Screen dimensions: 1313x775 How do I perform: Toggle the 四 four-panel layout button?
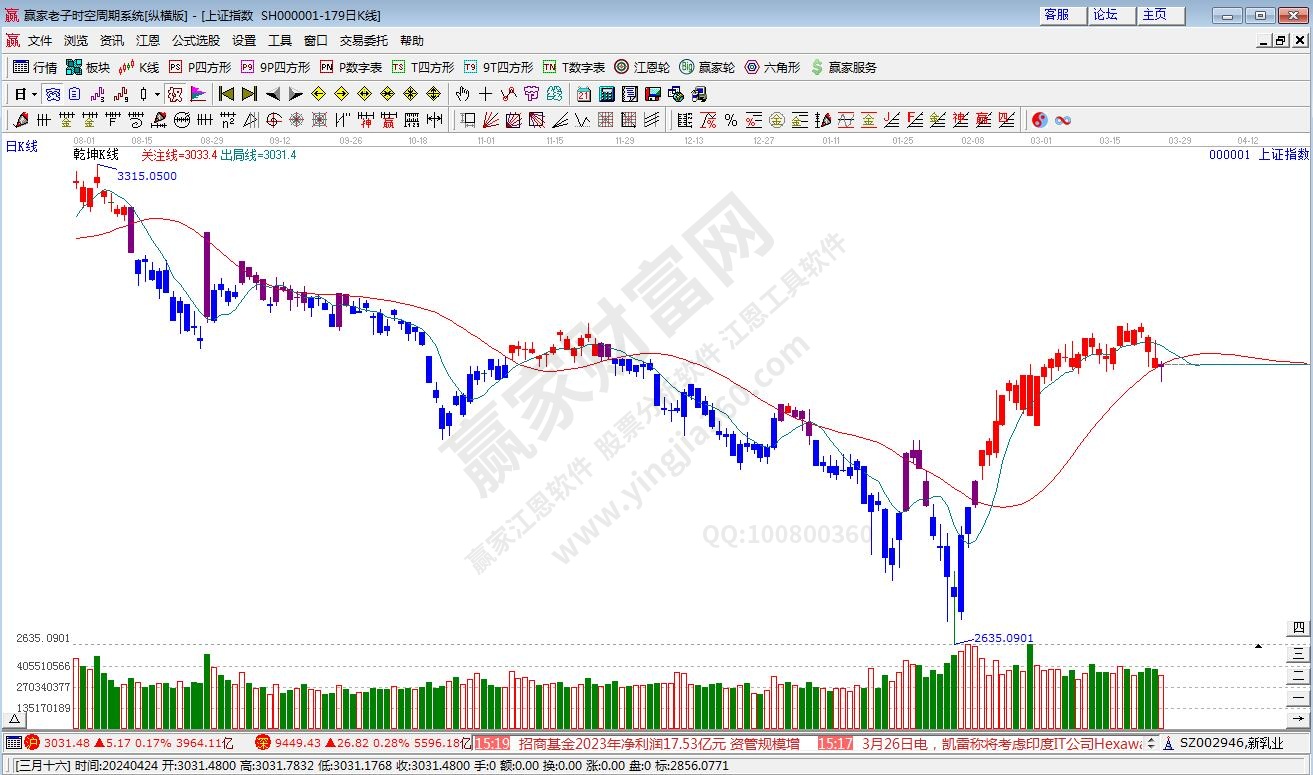(1298, 628)
